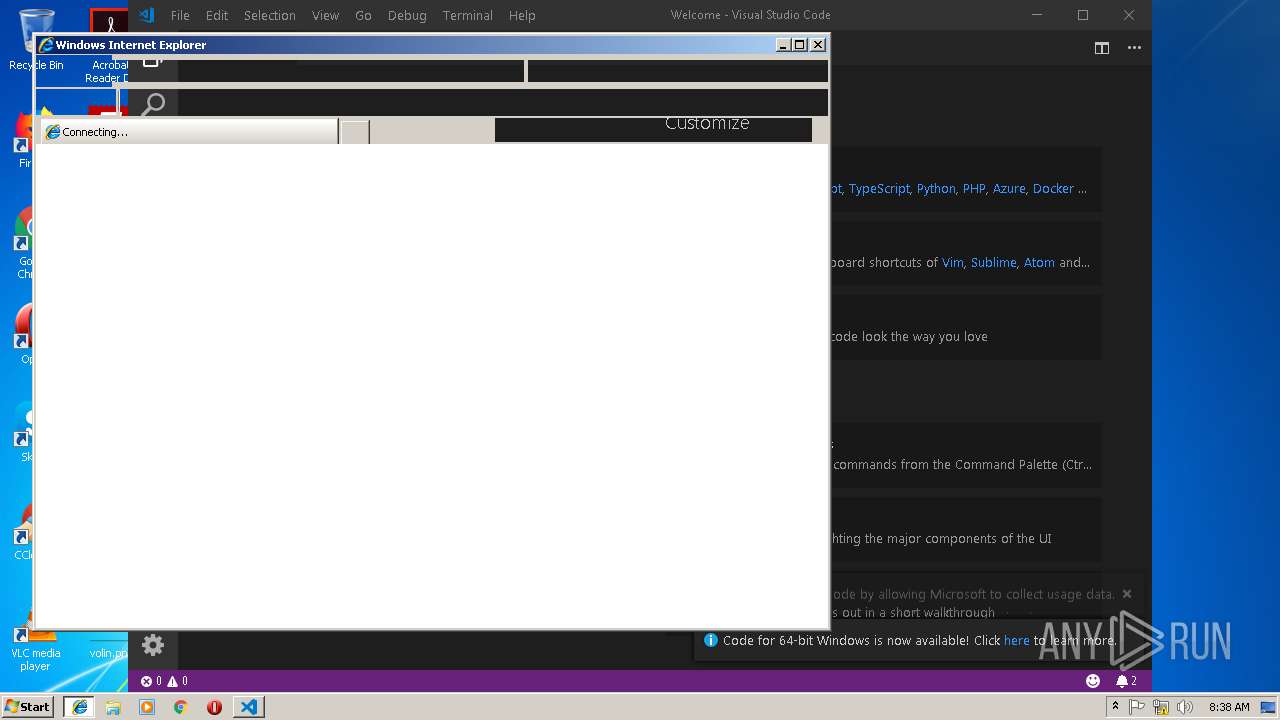This screenshot has width=1280, height=720.
Task: Minimize the Windows Internet Explorer window
Action: pyautogui.click(x=784, y=44)
